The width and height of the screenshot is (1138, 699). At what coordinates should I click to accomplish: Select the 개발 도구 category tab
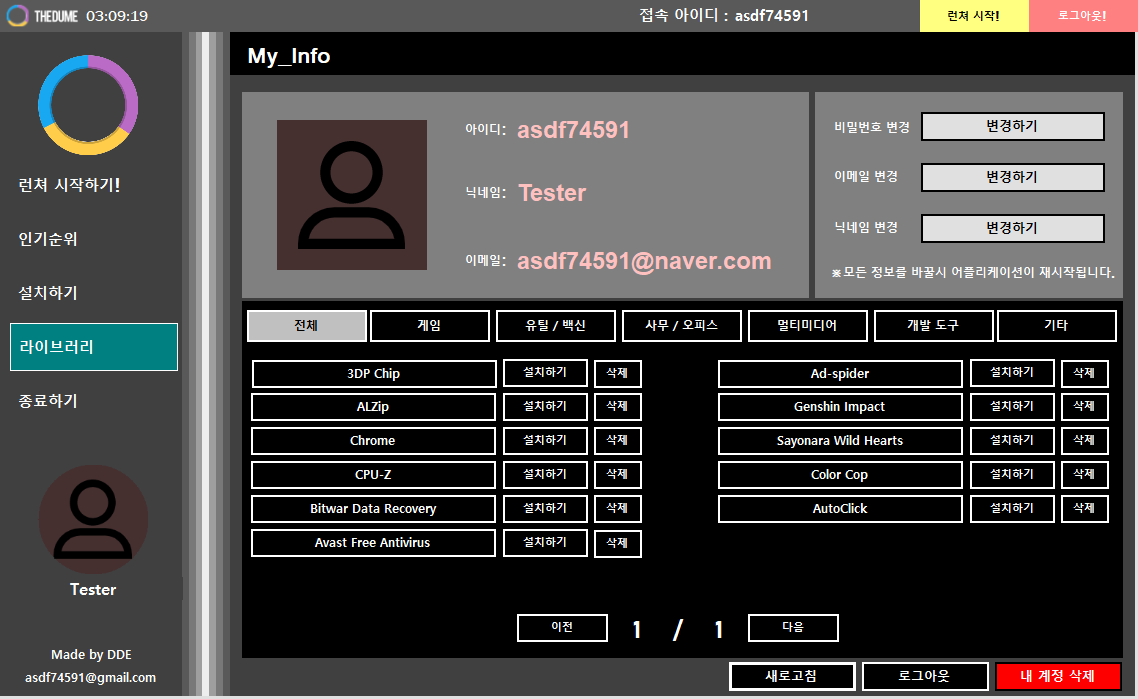(x=933, y=326)
